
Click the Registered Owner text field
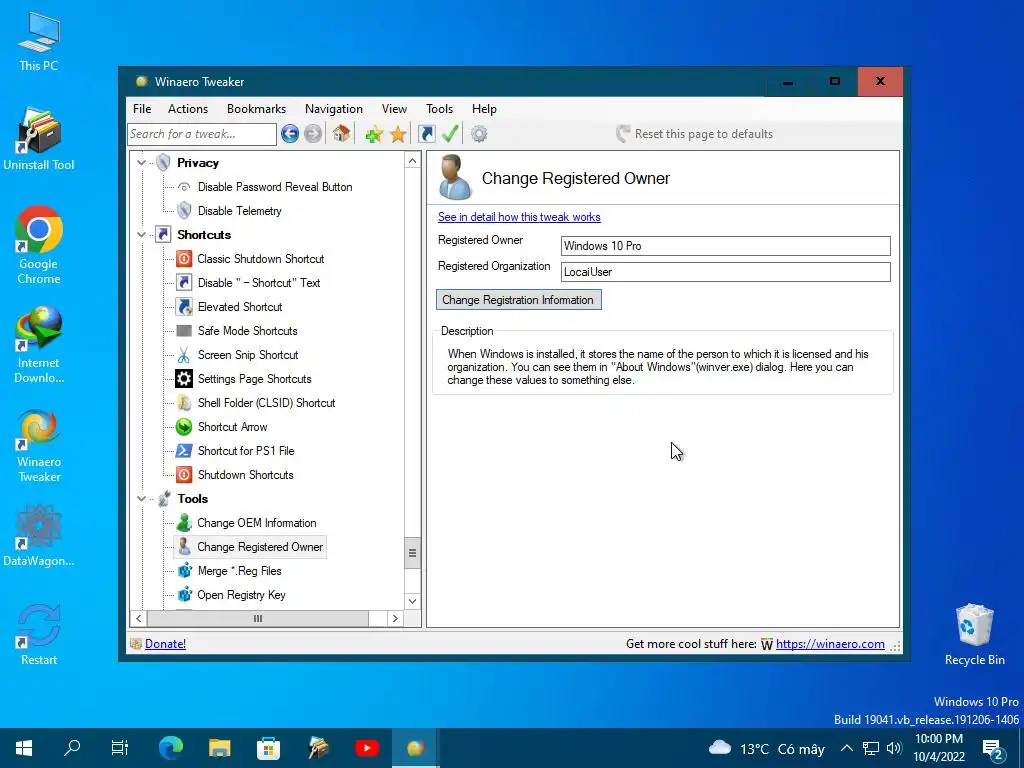pos(726,246)
